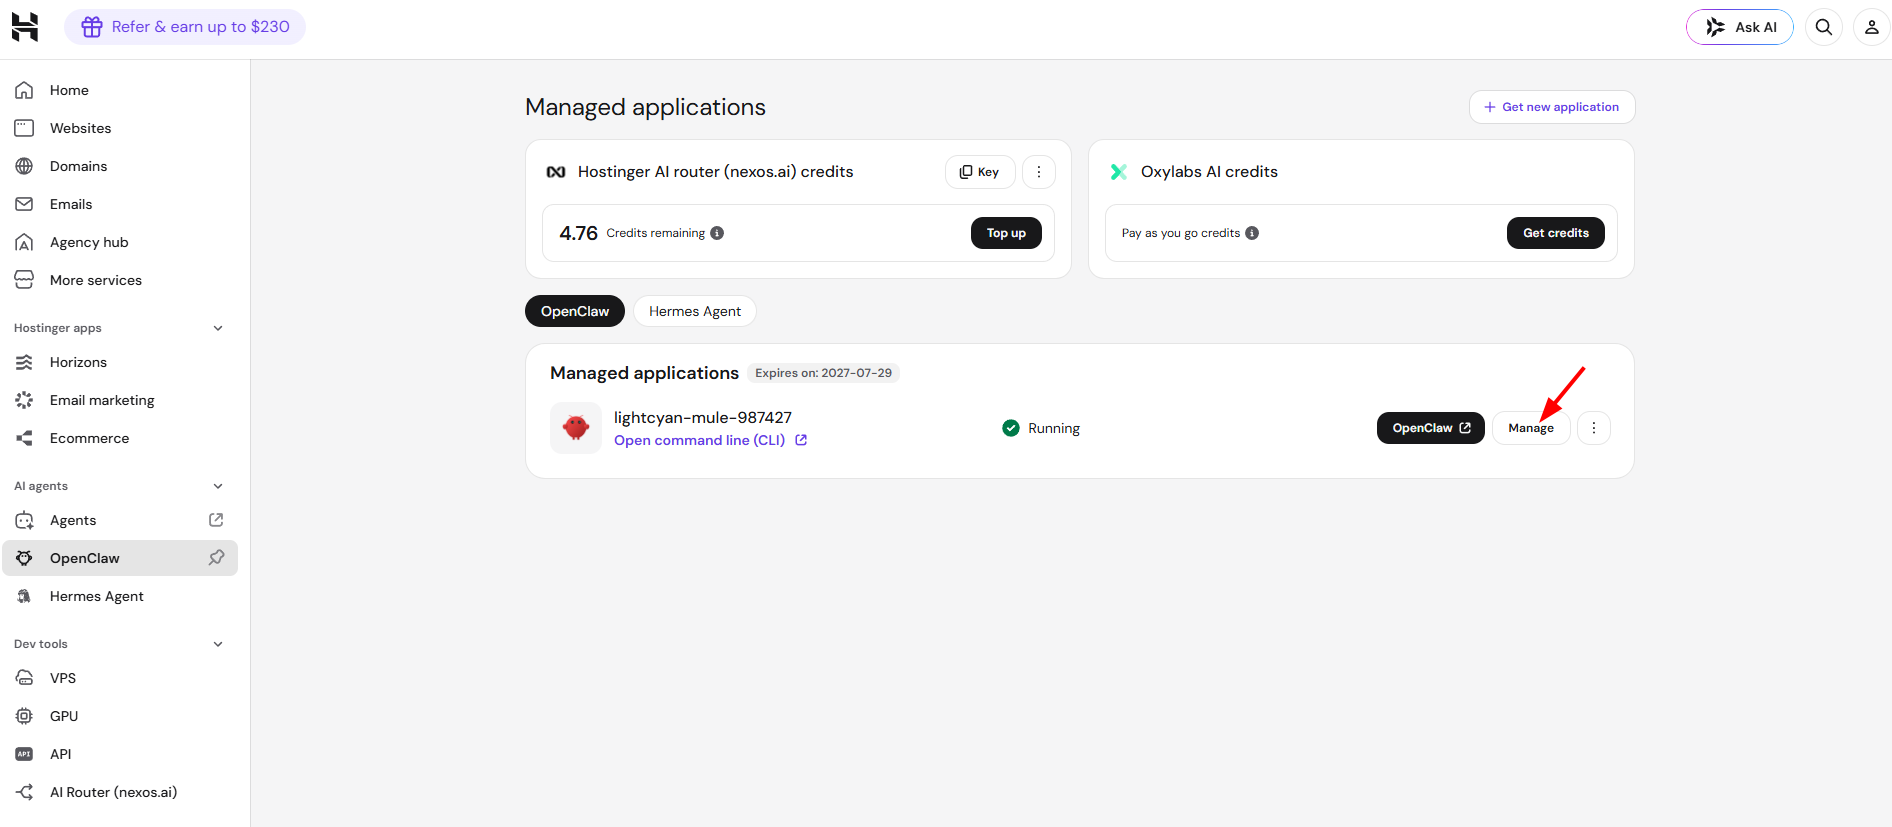Click the Top up button

point(1006,233)
